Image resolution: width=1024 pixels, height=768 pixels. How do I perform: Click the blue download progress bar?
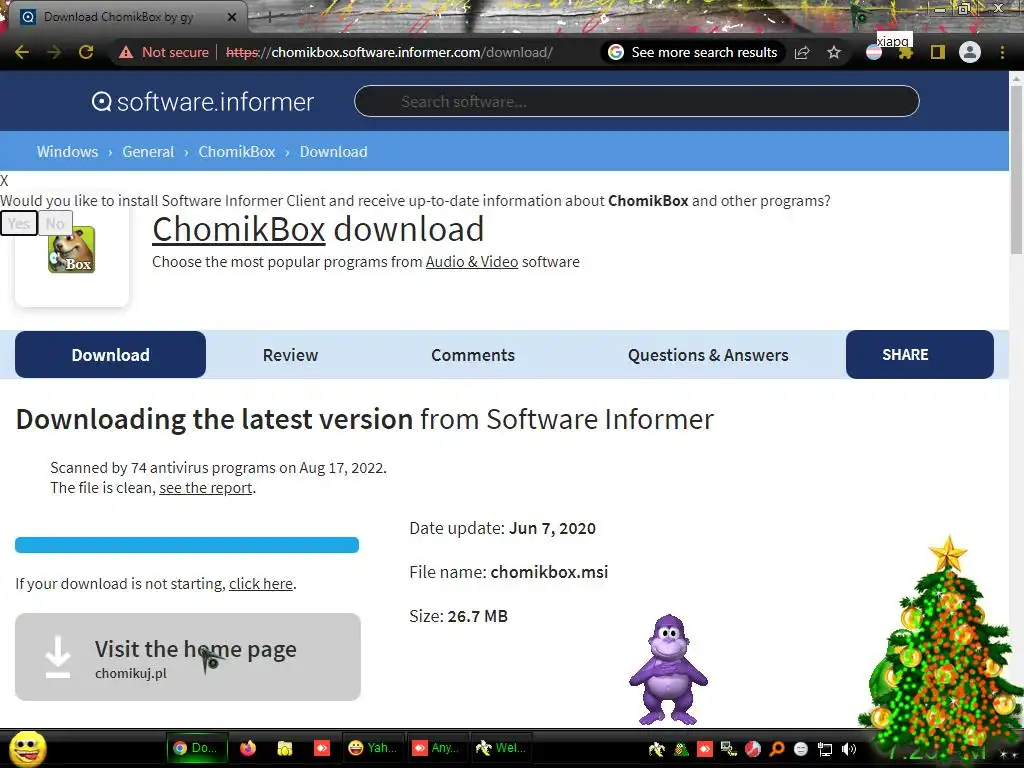point(187,545)
